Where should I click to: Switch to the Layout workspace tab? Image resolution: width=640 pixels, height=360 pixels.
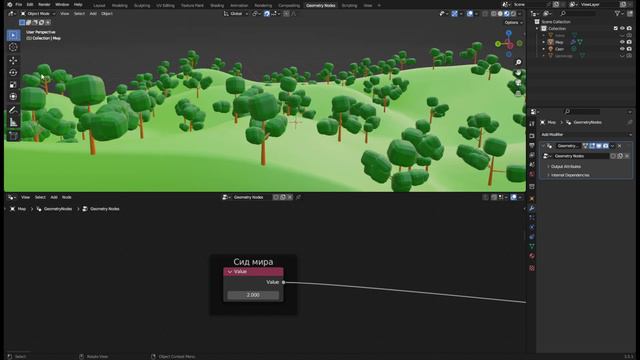pos(99,6)
